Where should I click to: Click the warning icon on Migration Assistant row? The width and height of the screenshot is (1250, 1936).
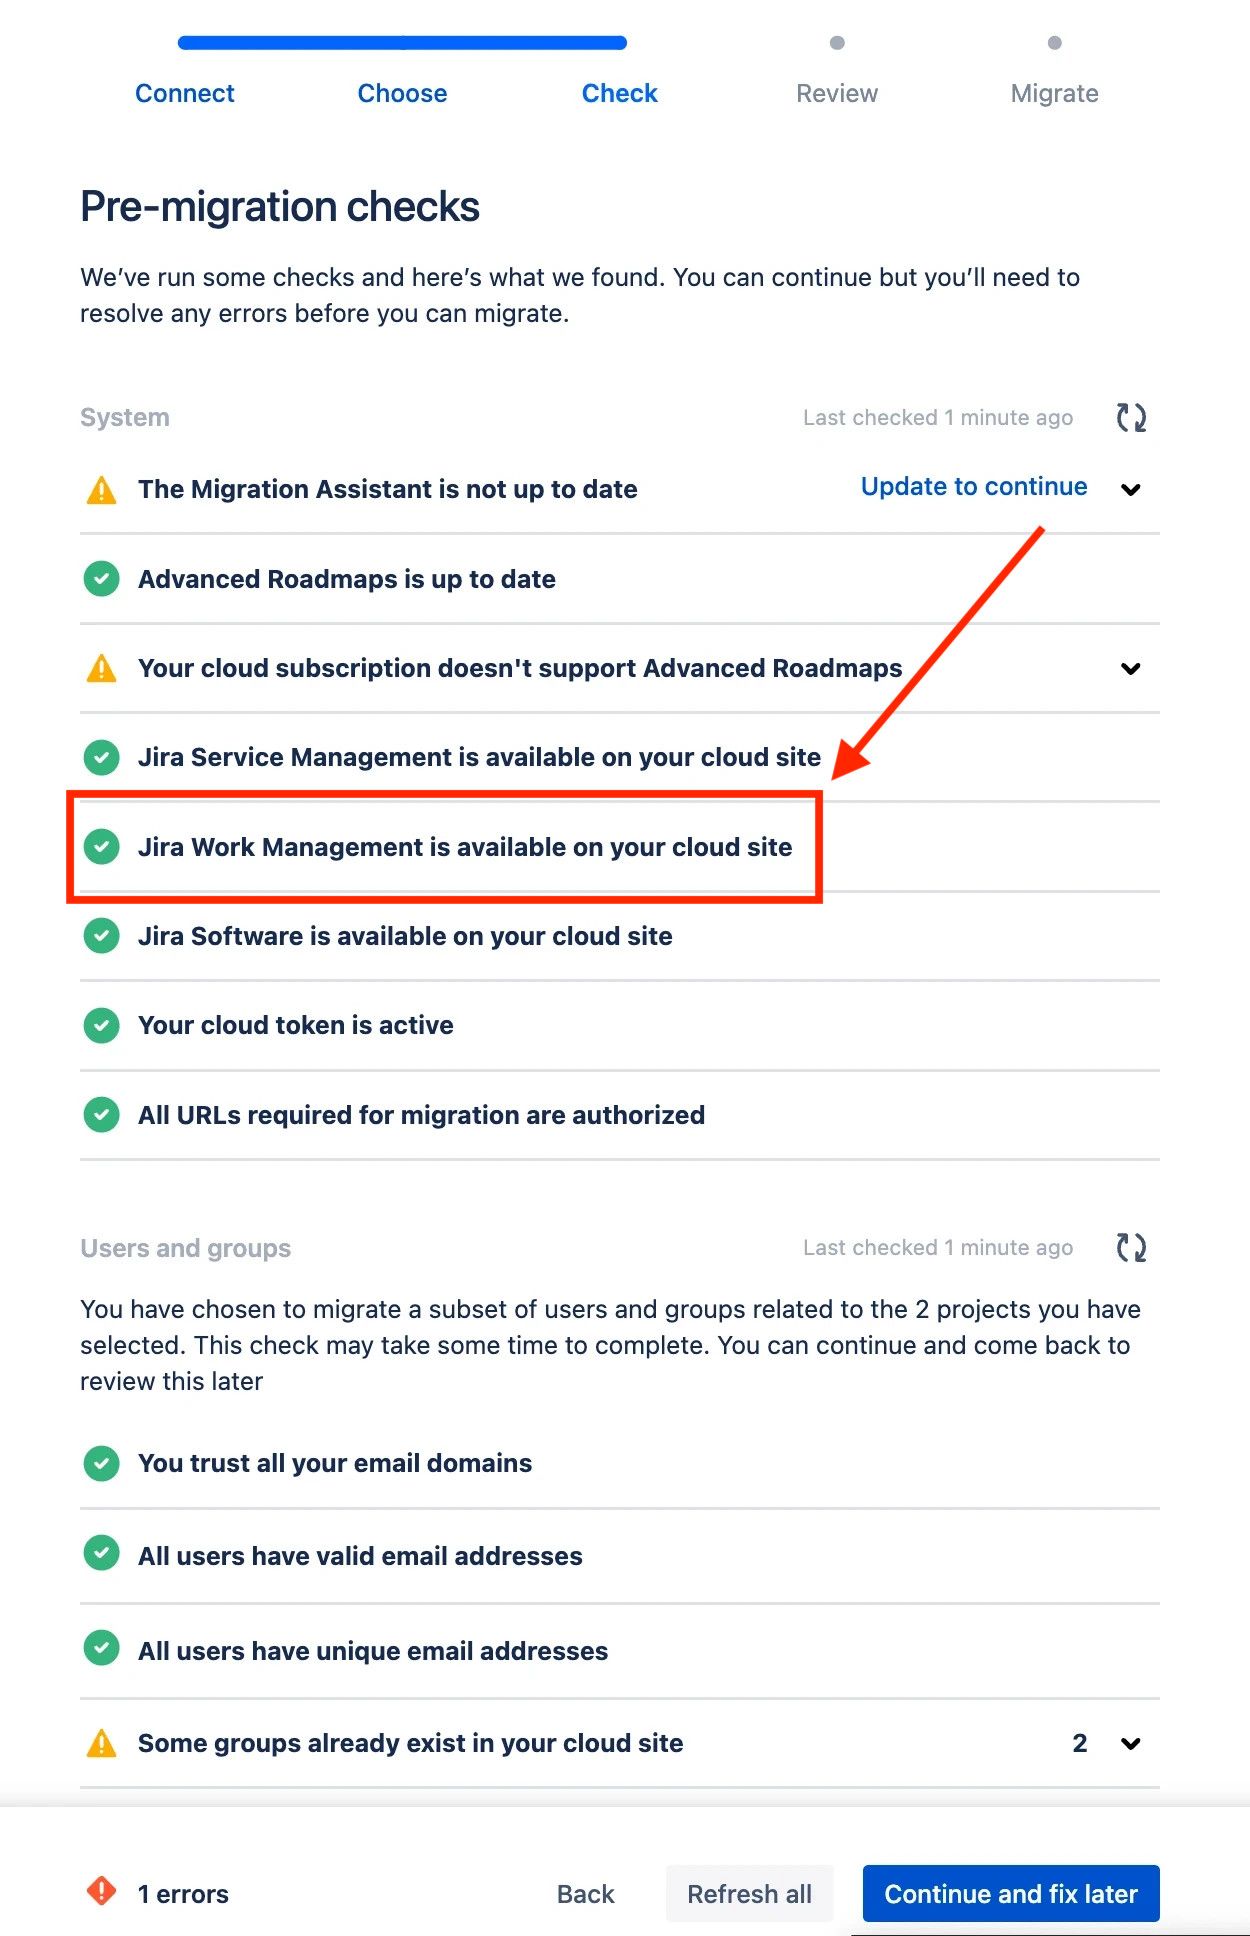[x=101, y=489]
